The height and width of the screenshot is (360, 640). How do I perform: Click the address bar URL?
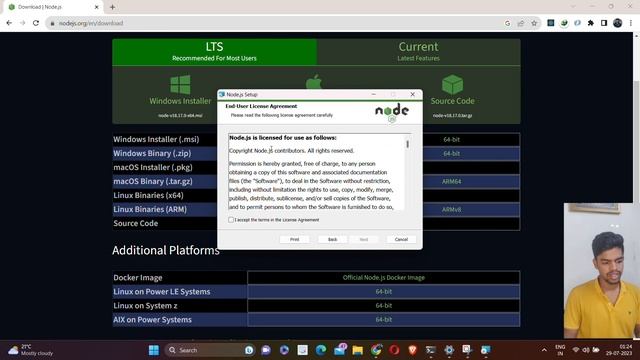click(x=91, y=23)
